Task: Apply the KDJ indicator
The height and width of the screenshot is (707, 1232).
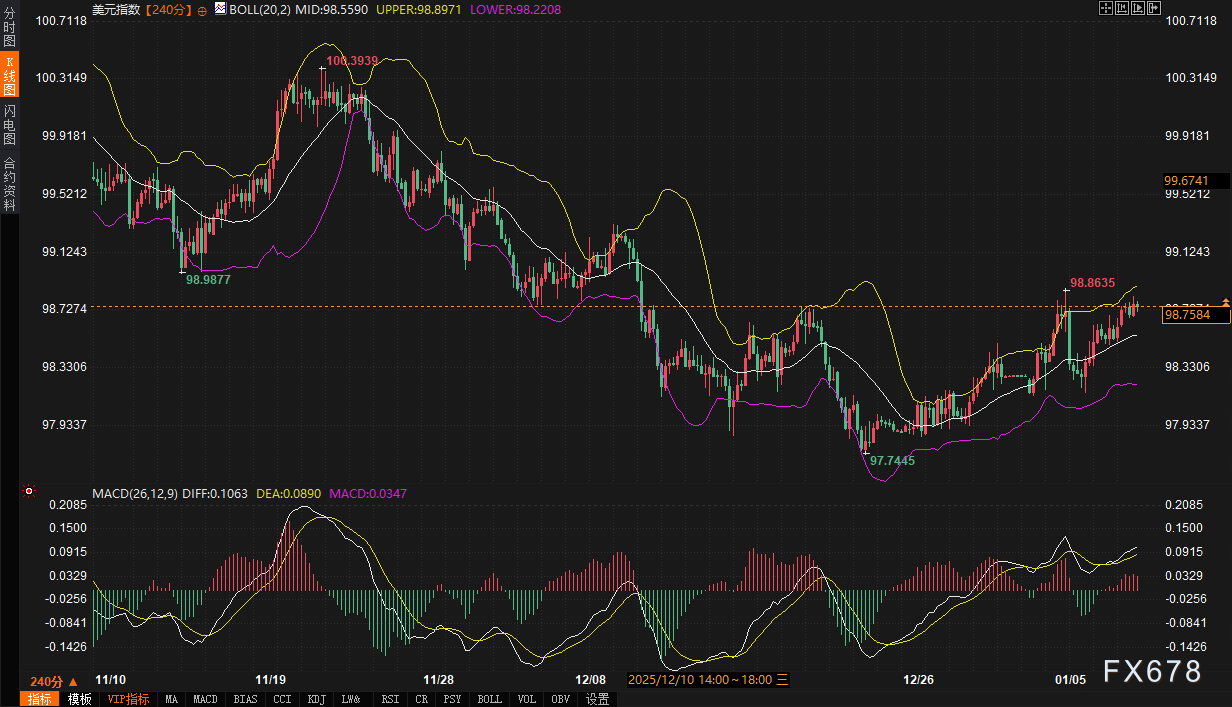Action: [316, 699]
